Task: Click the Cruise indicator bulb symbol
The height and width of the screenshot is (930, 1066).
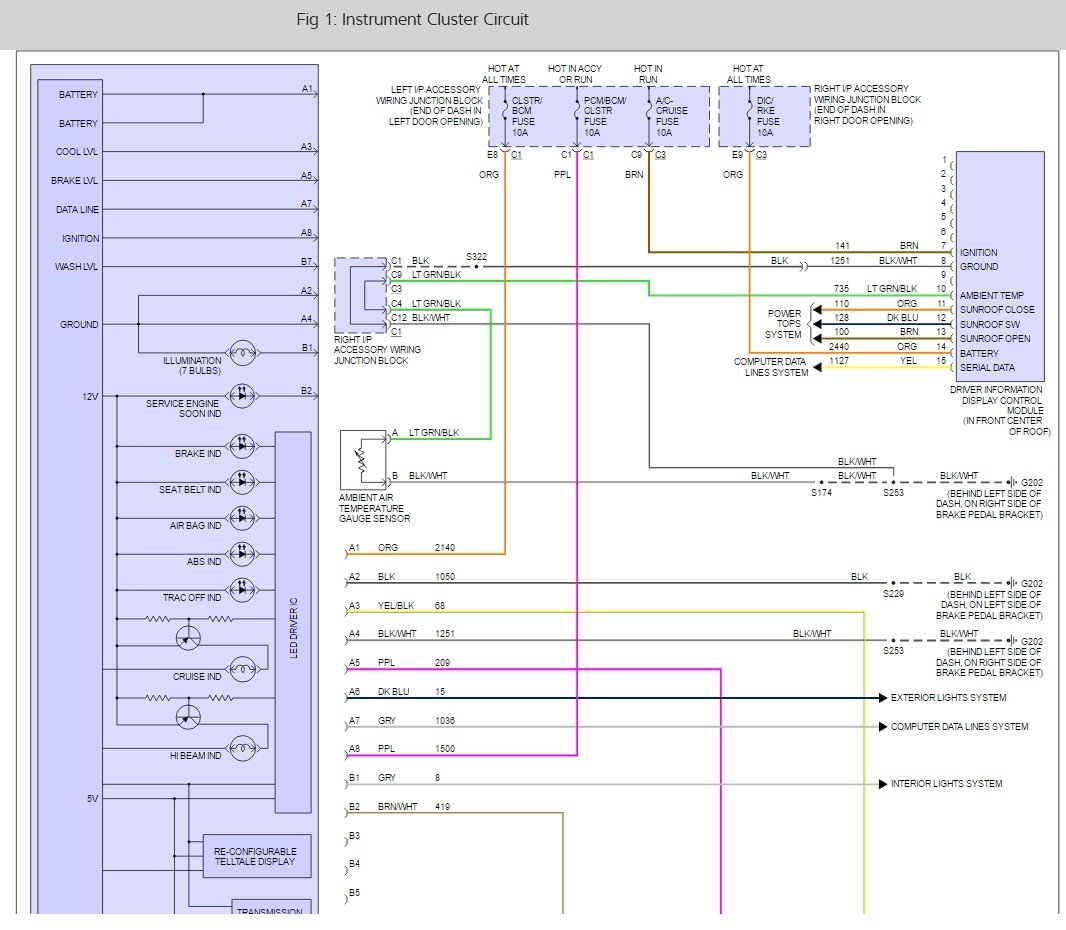Action: coord(241,667)
